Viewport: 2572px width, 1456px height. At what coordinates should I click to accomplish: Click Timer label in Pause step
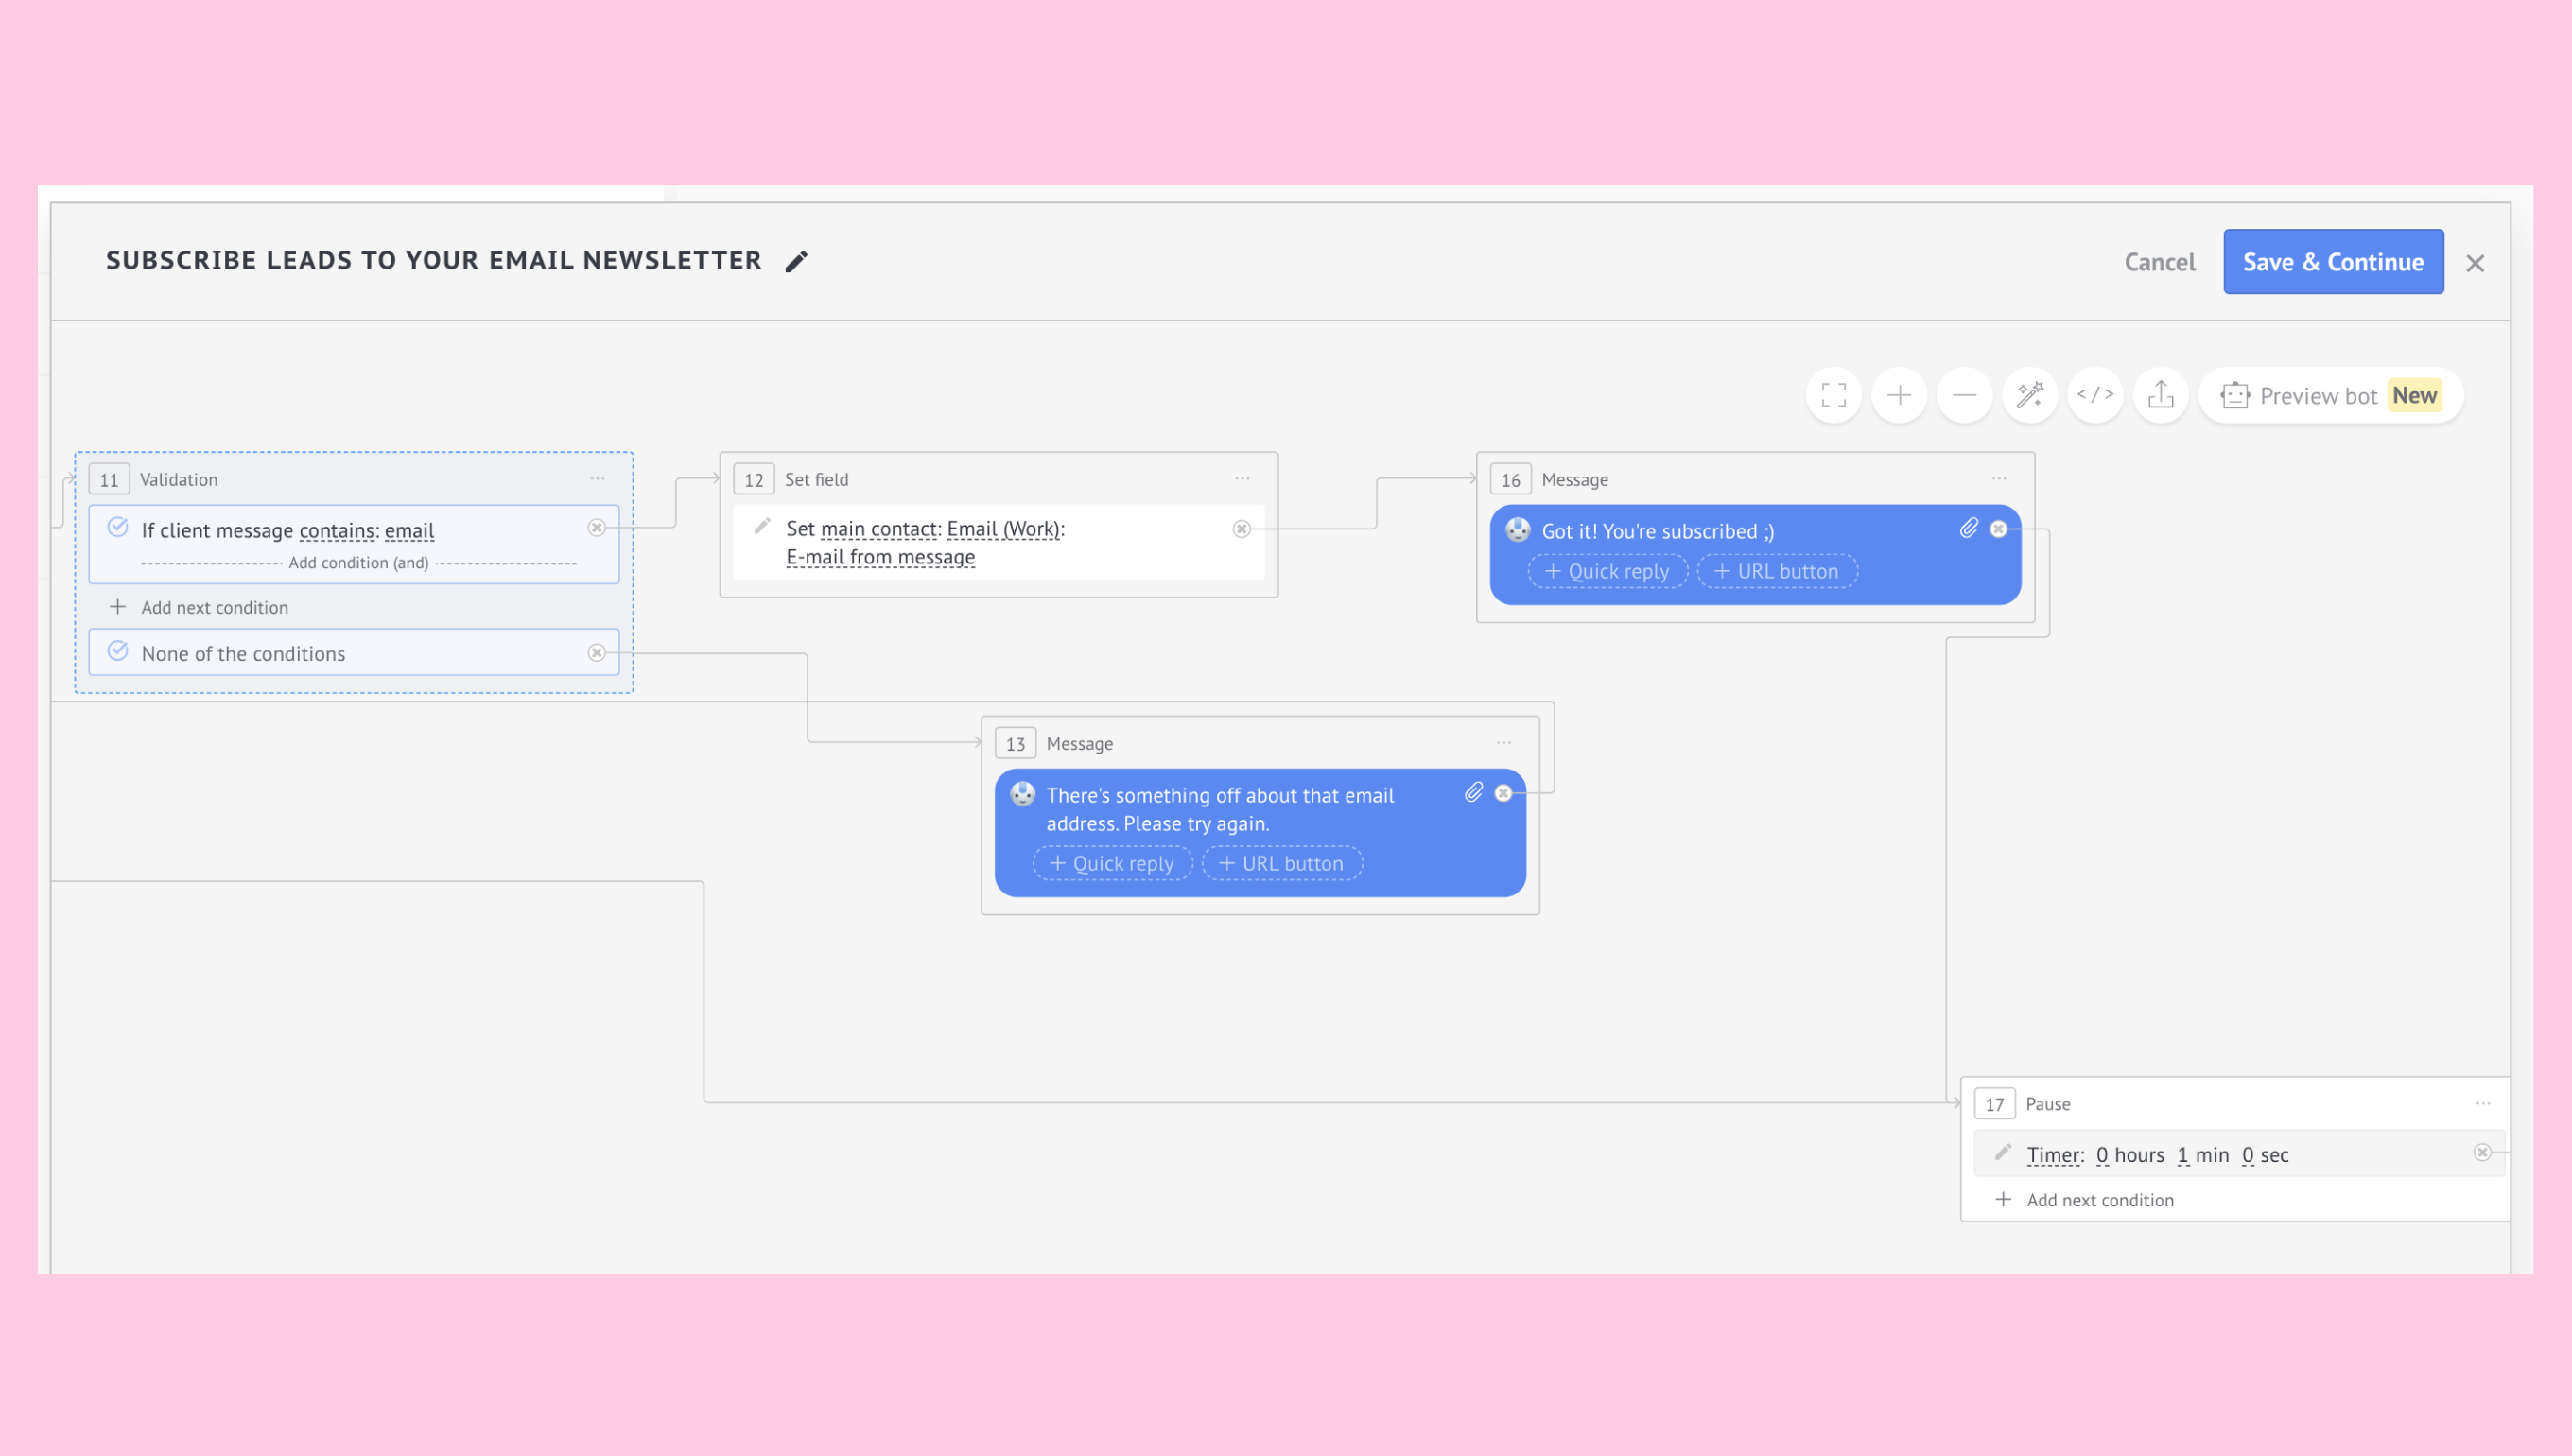2055,1155
